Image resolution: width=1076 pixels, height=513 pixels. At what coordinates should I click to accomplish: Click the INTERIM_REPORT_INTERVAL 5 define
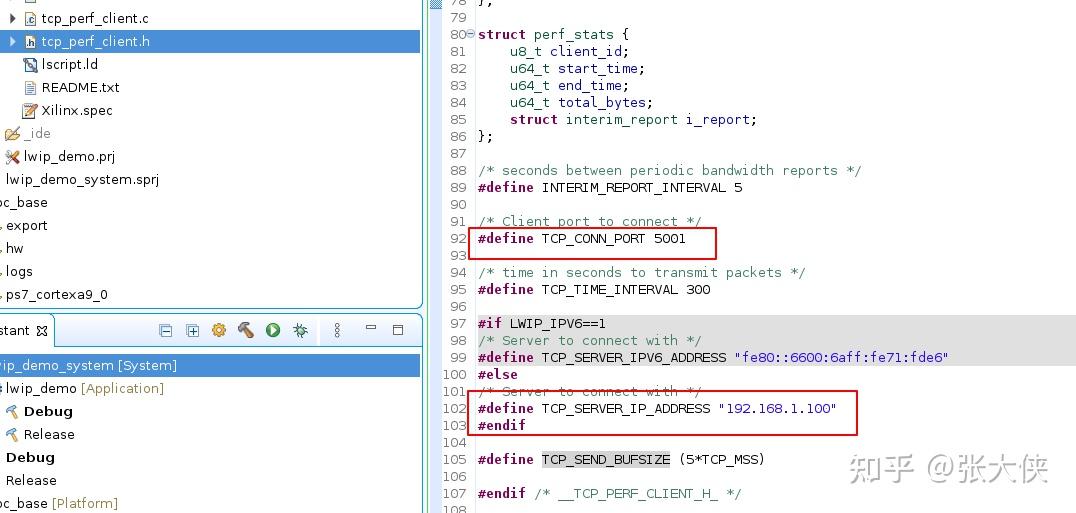click(x=610, y=188)
